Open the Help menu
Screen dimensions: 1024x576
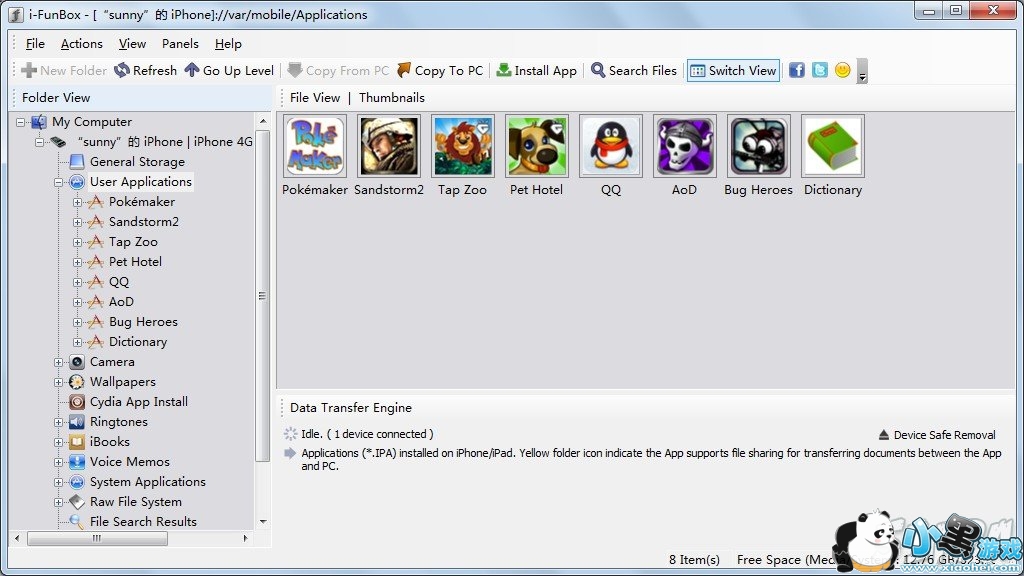229,44
